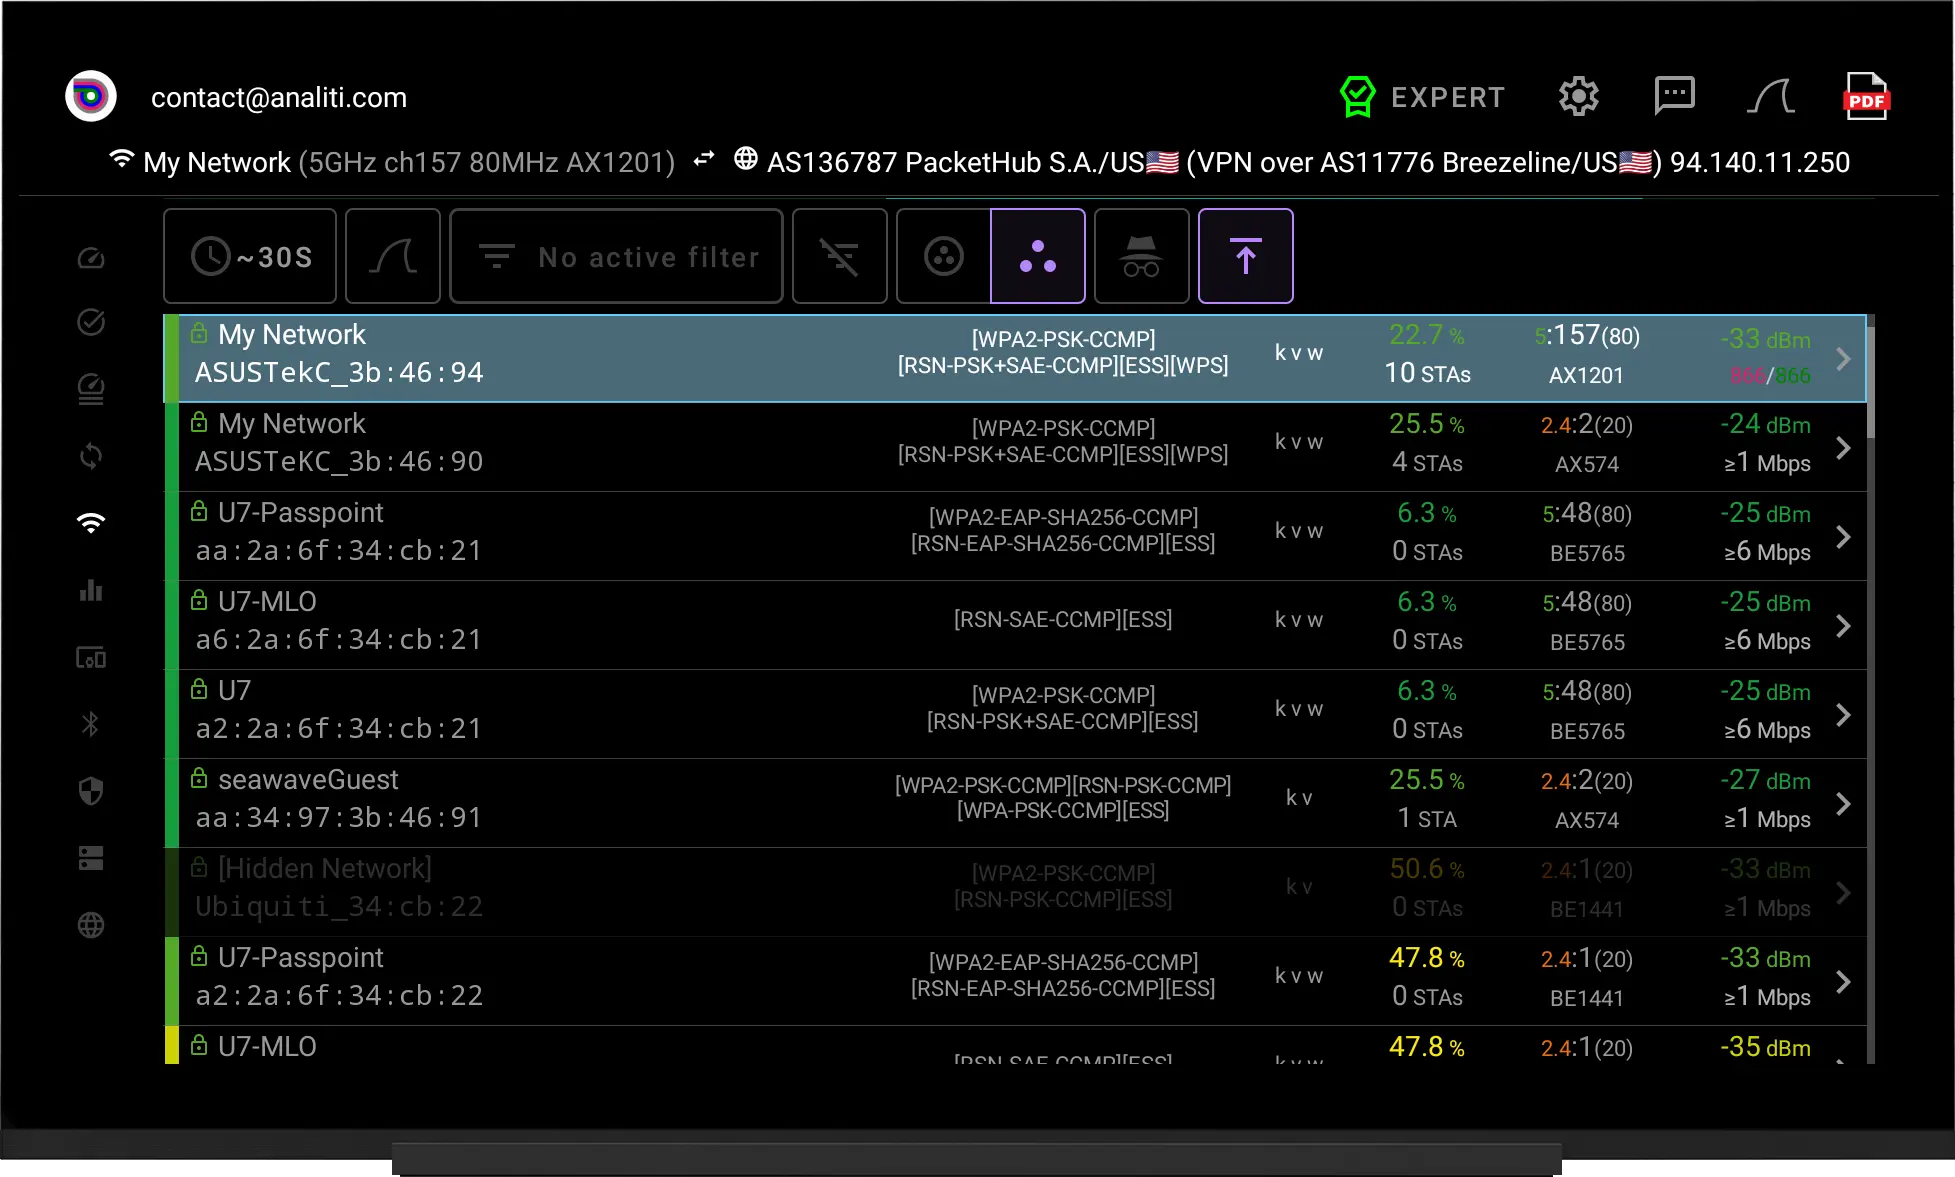Toggle the pin-to-top arrow button
Screen dimensions: 1955x1177
1245,256
